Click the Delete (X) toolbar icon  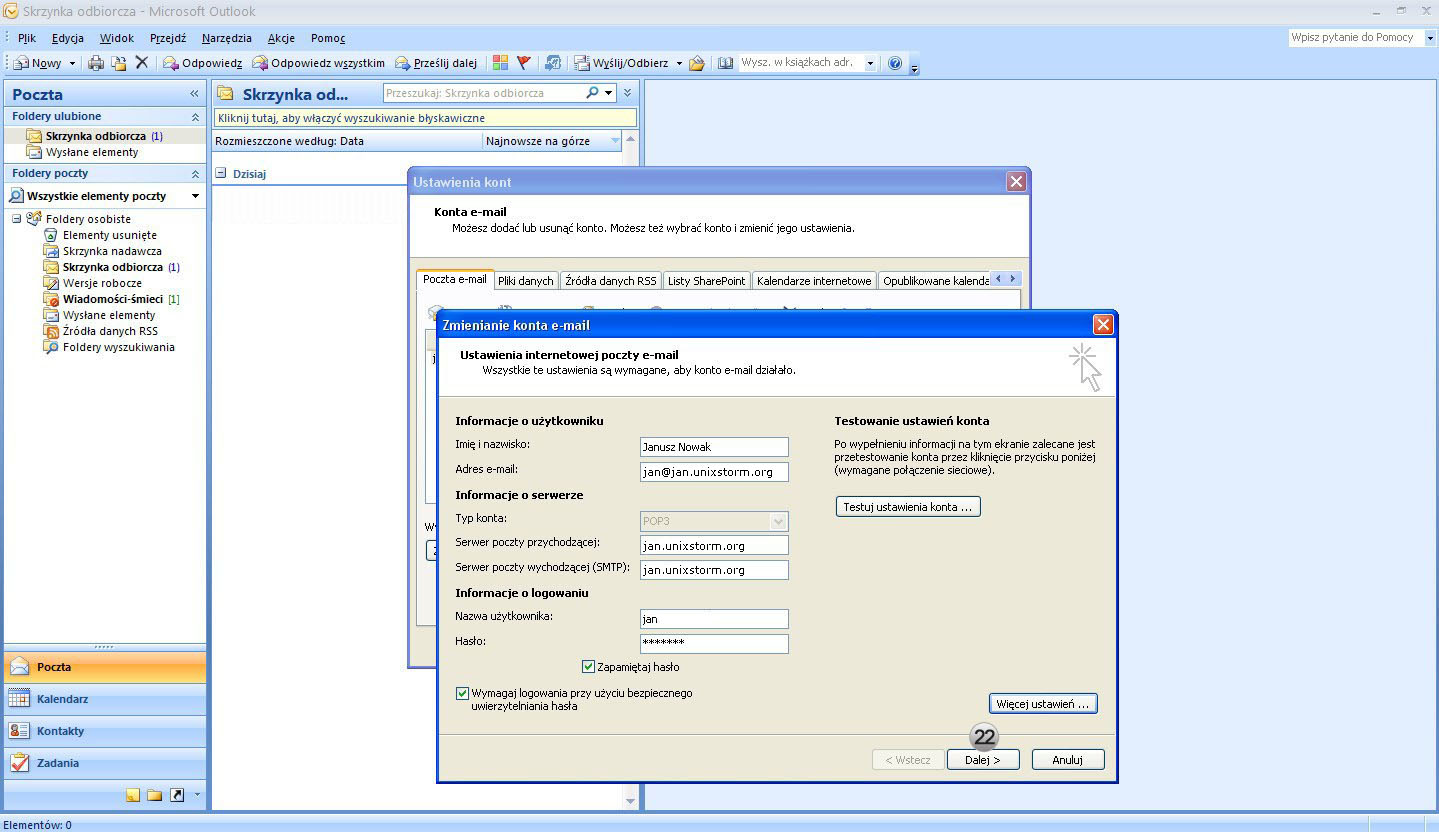(142, 63)
